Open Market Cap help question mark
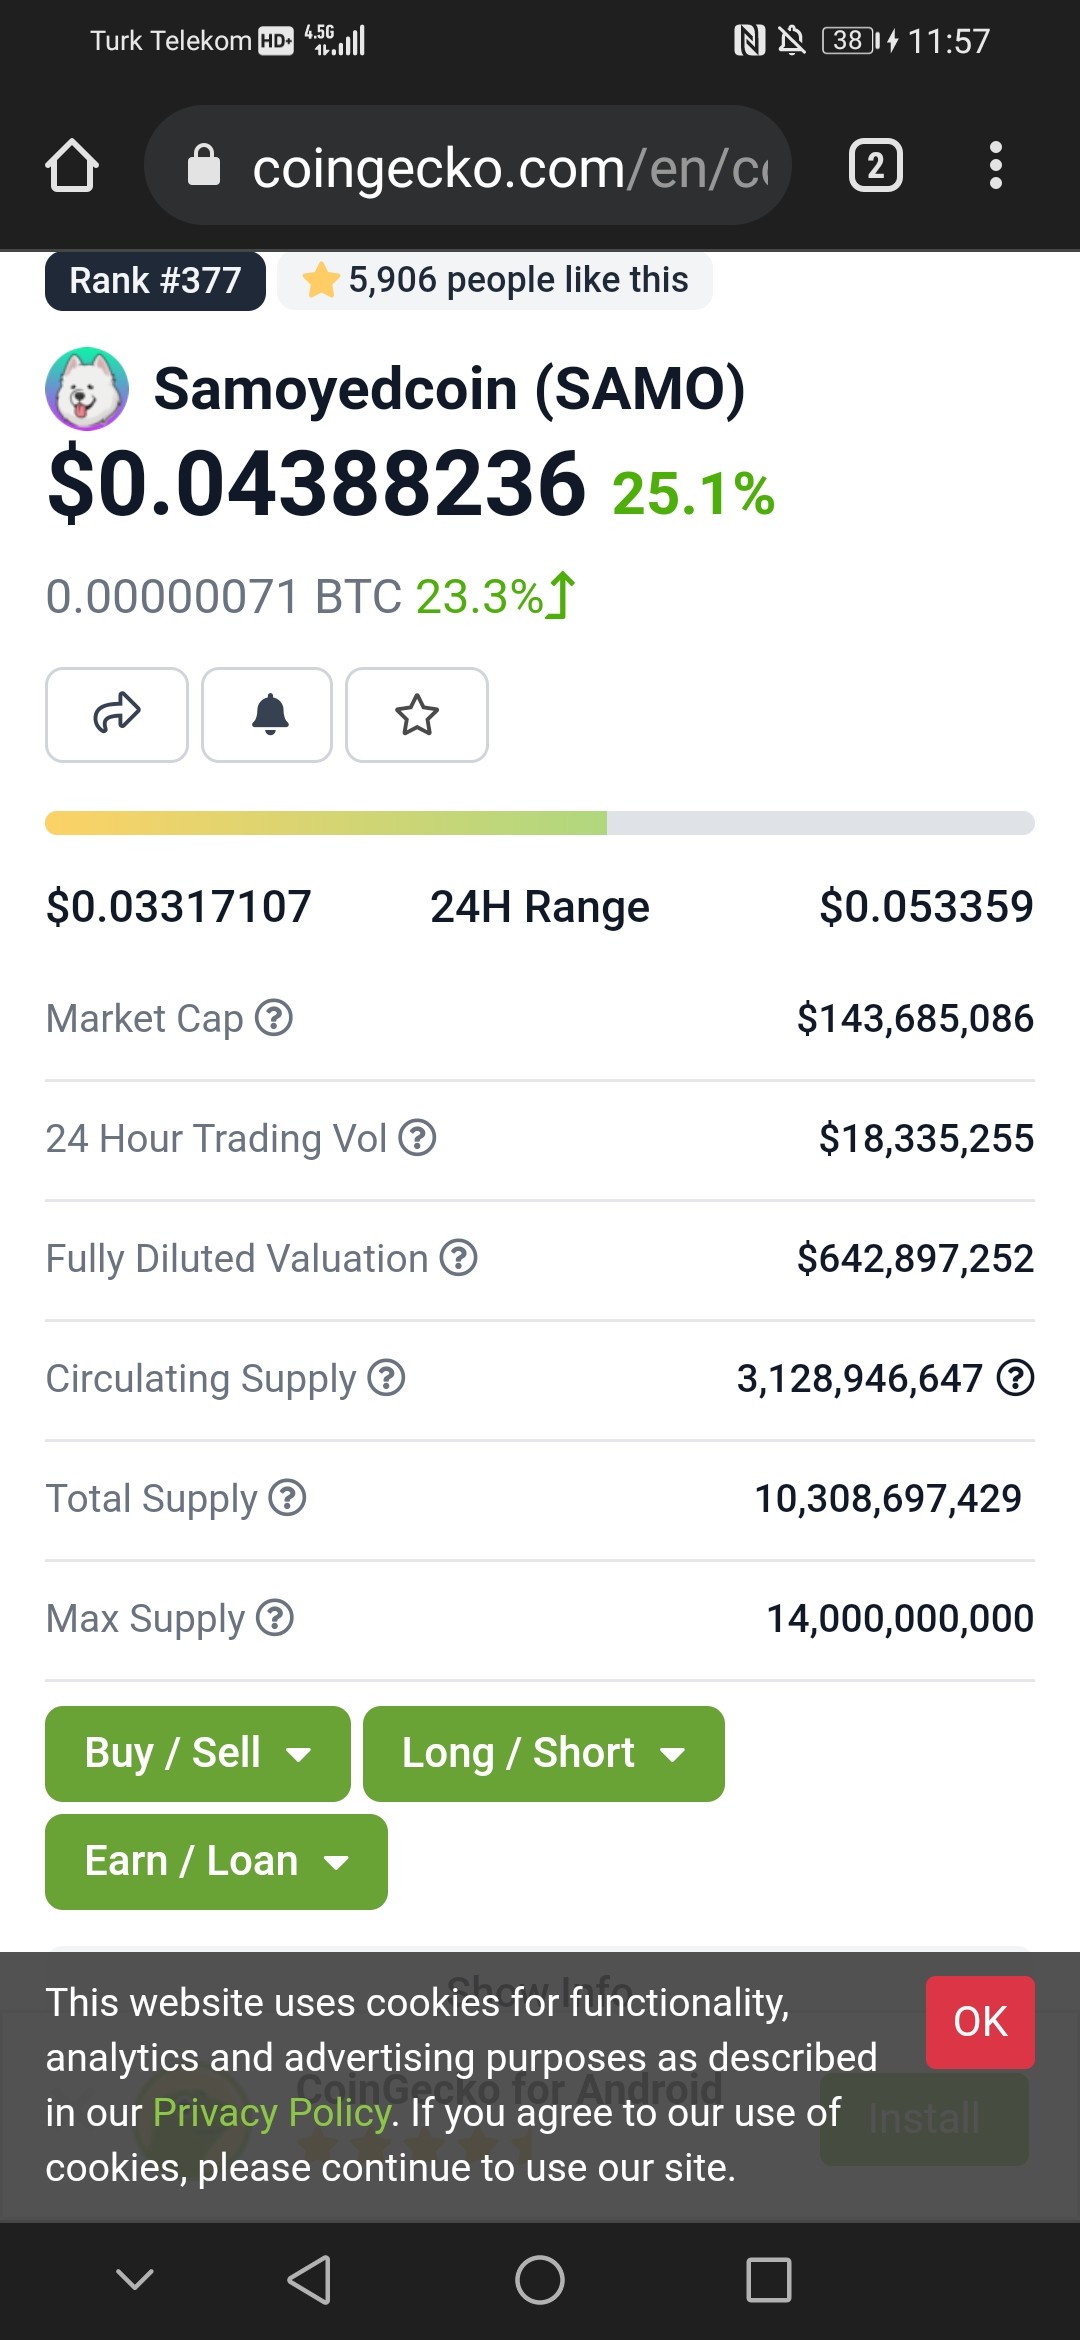 274,1018
